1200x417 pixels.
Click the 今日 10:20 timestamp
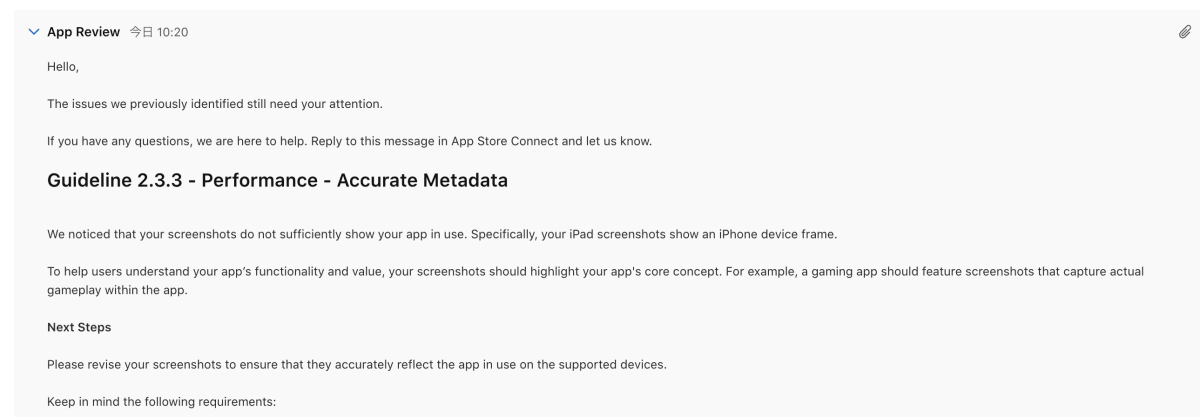pyautogui.click(x=159, y=33)
